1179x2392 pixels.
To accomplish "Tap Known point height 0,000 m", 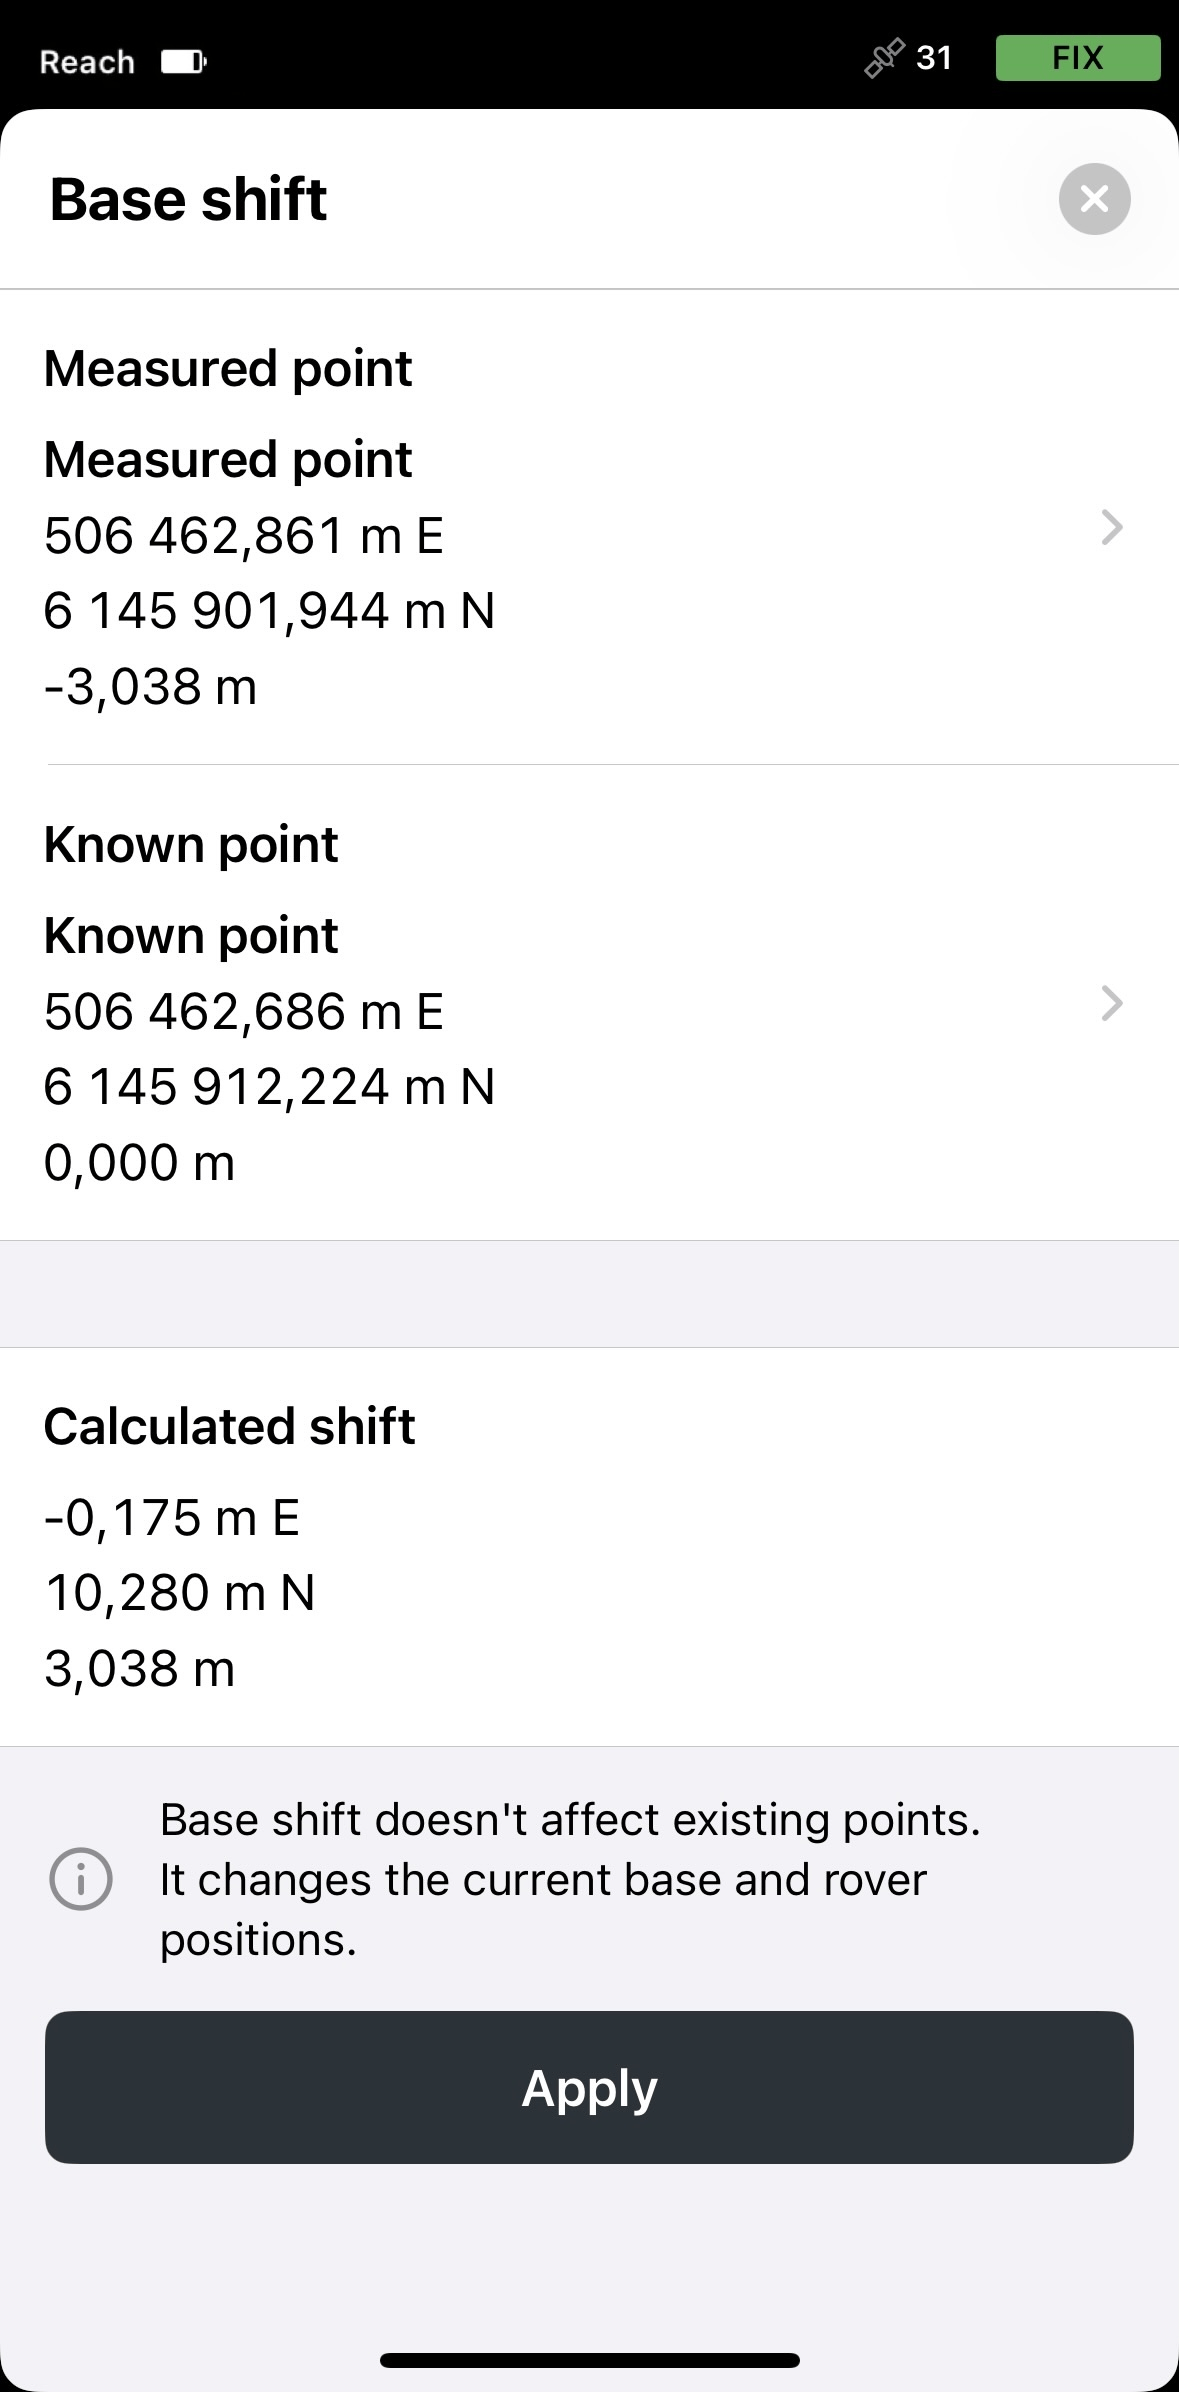I will (140, 1163).
